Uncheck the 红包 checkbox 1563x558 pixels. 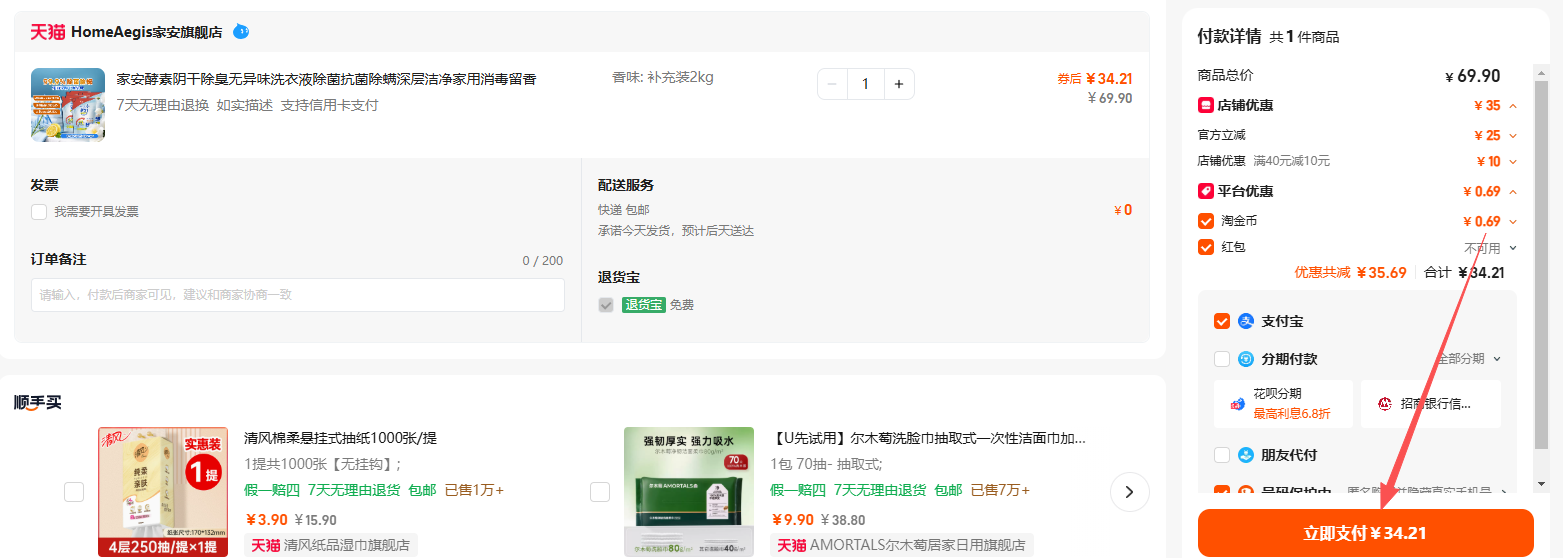pyautogui.click(x=1206, y=247)
